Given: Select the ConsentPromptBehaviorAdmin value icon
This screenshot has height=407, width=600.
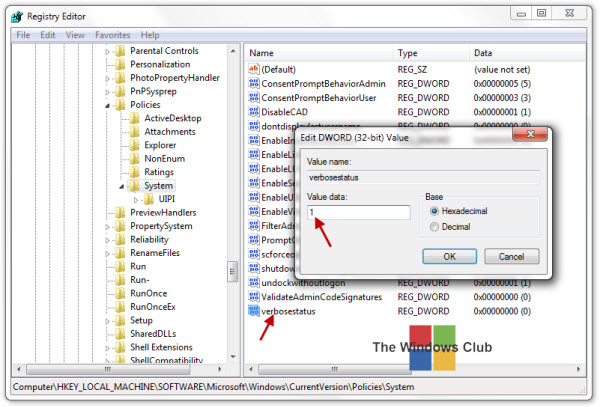Looking at the screenshot, I should tap(254, 83).
